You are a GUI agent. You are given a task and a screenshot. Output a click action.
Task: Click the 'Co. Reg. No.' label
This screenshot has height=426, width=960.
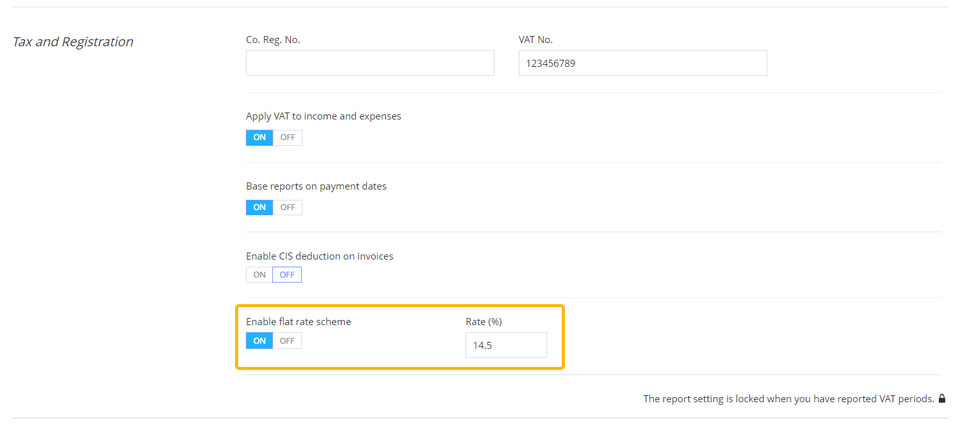[x=273, y=40]
